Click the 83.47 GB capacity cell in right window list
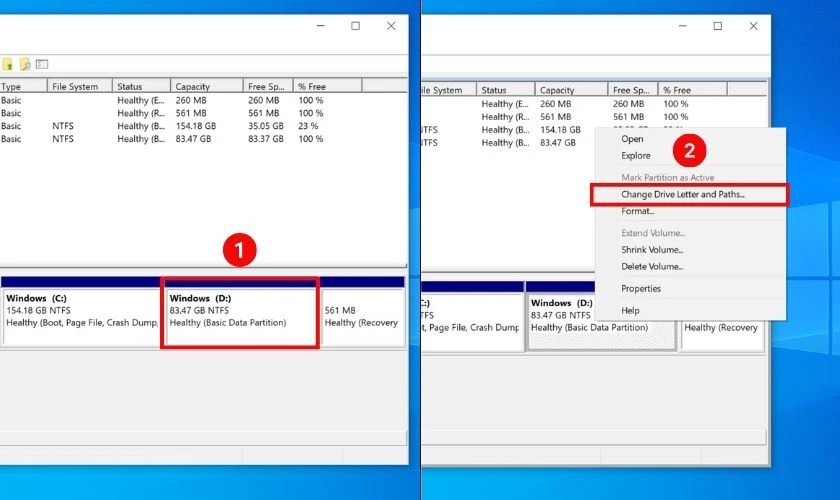 pyautogui.click(x=558, y=143)
